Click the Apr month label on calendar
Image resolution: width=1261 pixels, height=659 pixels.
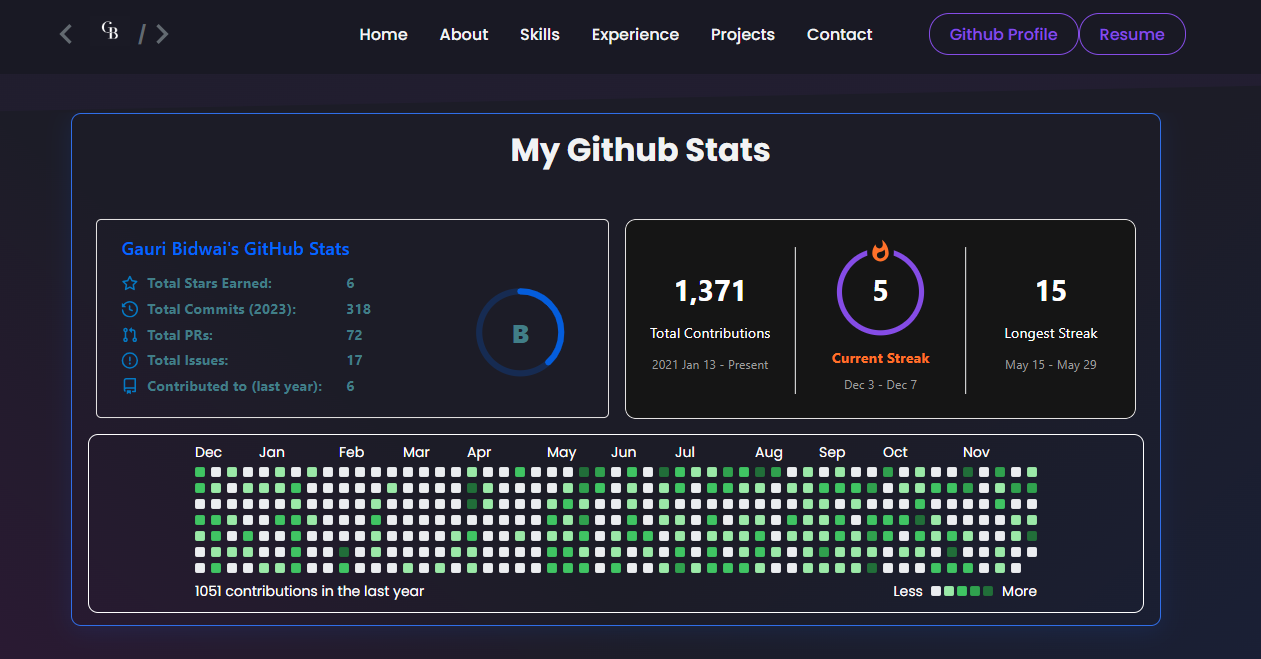click(479, 452)
